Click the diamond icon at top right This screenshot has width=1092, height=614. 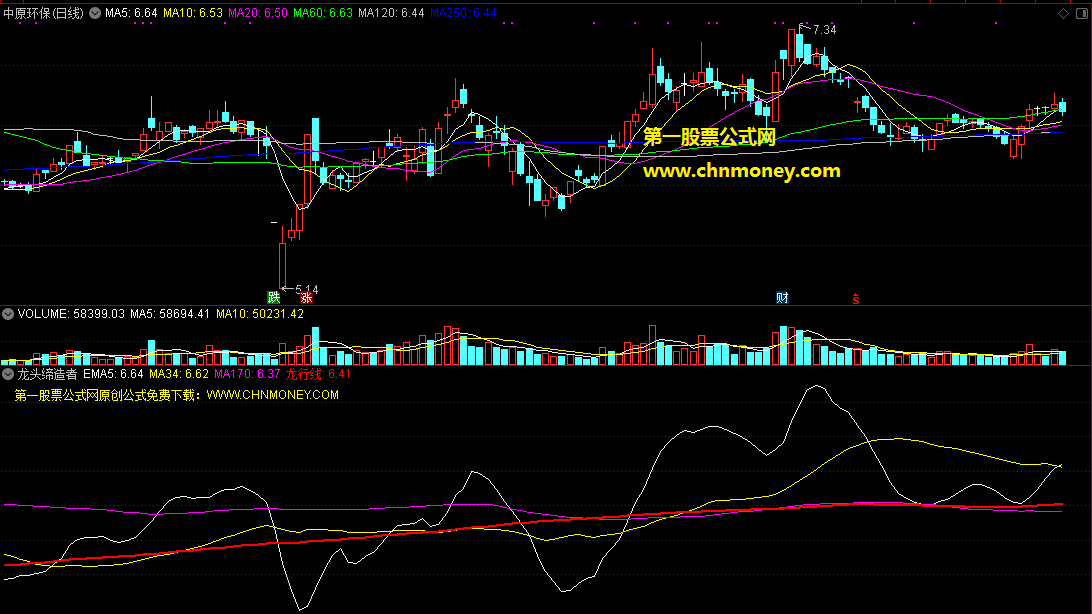[1063, 13]
